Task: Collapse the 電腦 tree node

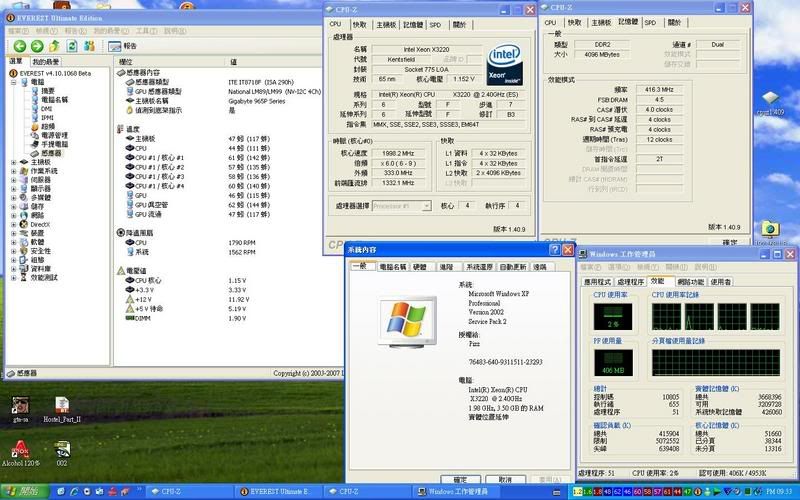Action: (13, 81)
